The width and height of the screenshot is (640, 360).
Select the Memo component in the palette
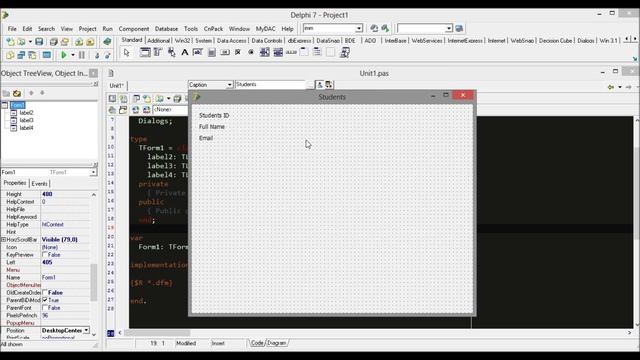(211, 52)
